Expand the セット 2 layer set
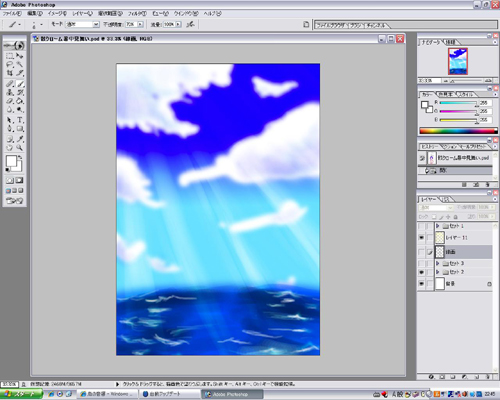Screen dimensions: 500x400 (438, 272)
